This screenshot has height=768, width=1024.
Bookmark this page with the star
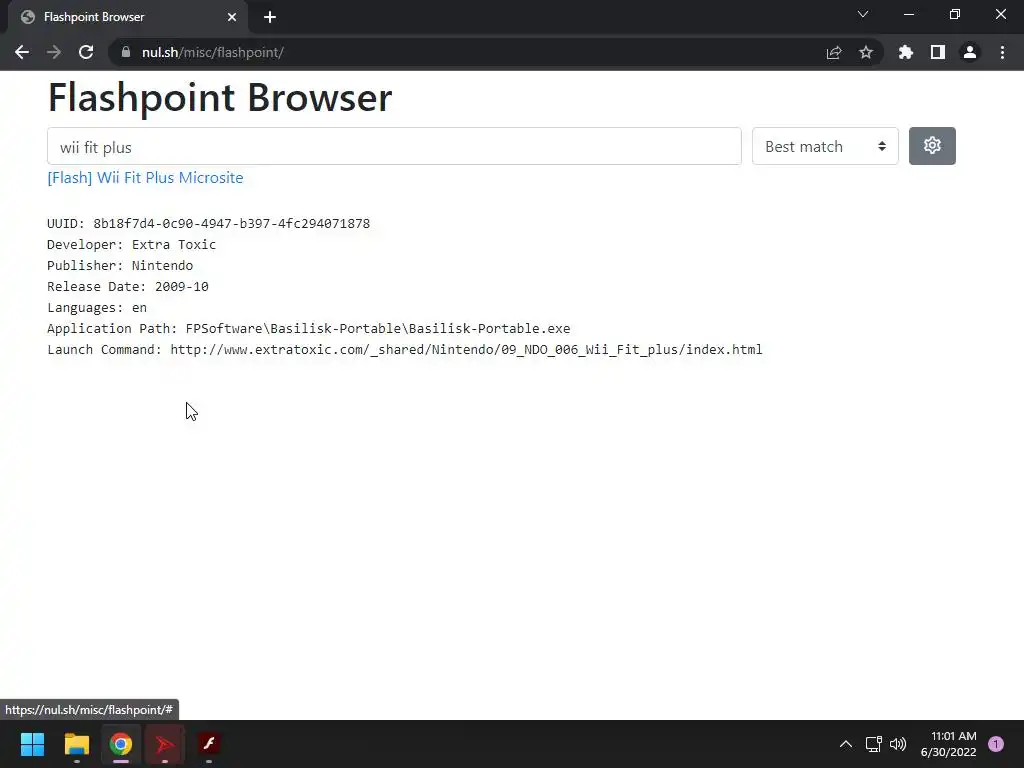[x=865, y=52]
